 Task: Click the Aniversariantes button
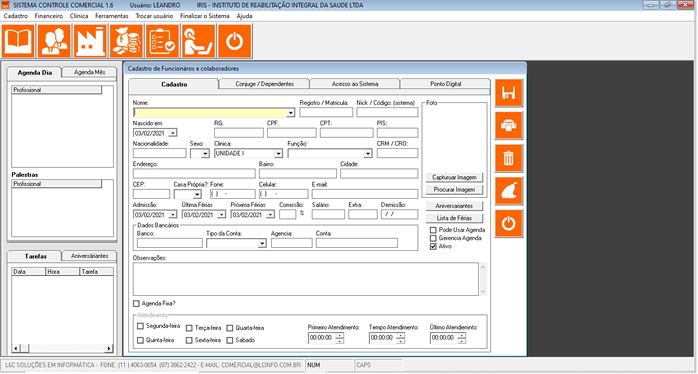pos(454,206)
